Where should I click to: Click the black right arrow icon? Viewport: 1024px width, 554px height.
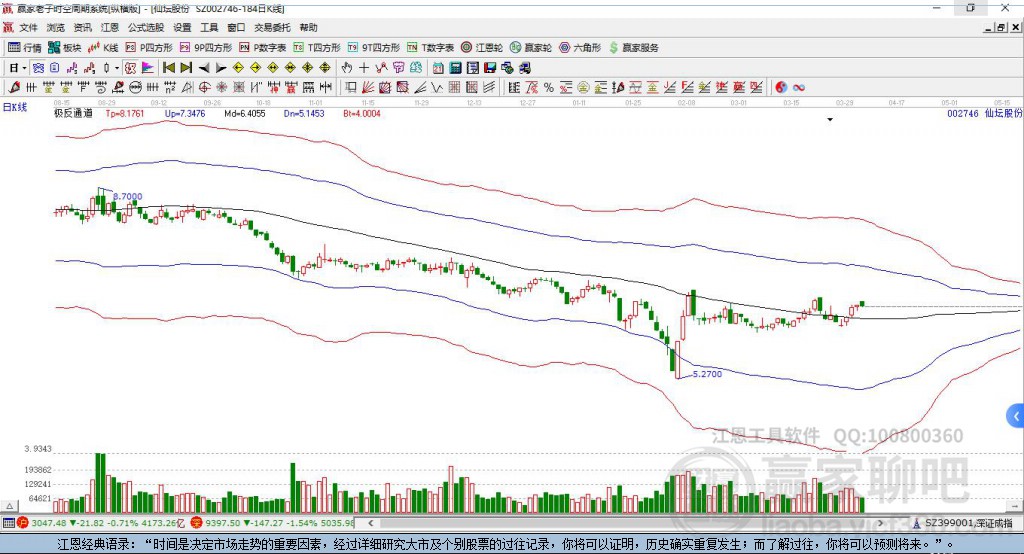click(221, 68)
